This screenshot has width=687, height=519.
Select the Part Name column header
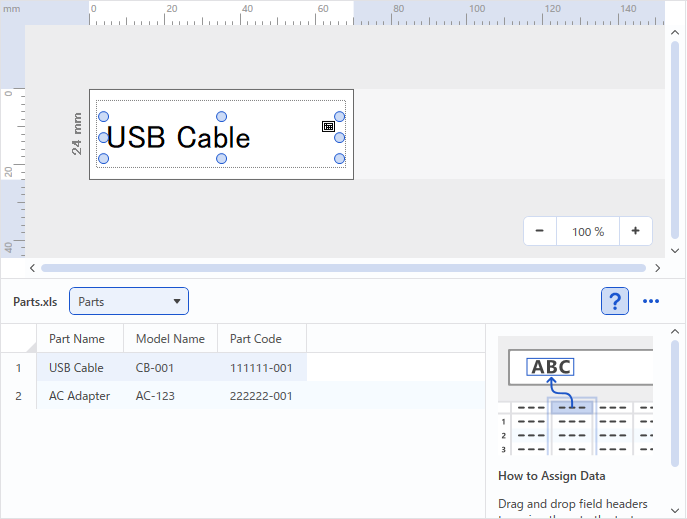[77, 339]
